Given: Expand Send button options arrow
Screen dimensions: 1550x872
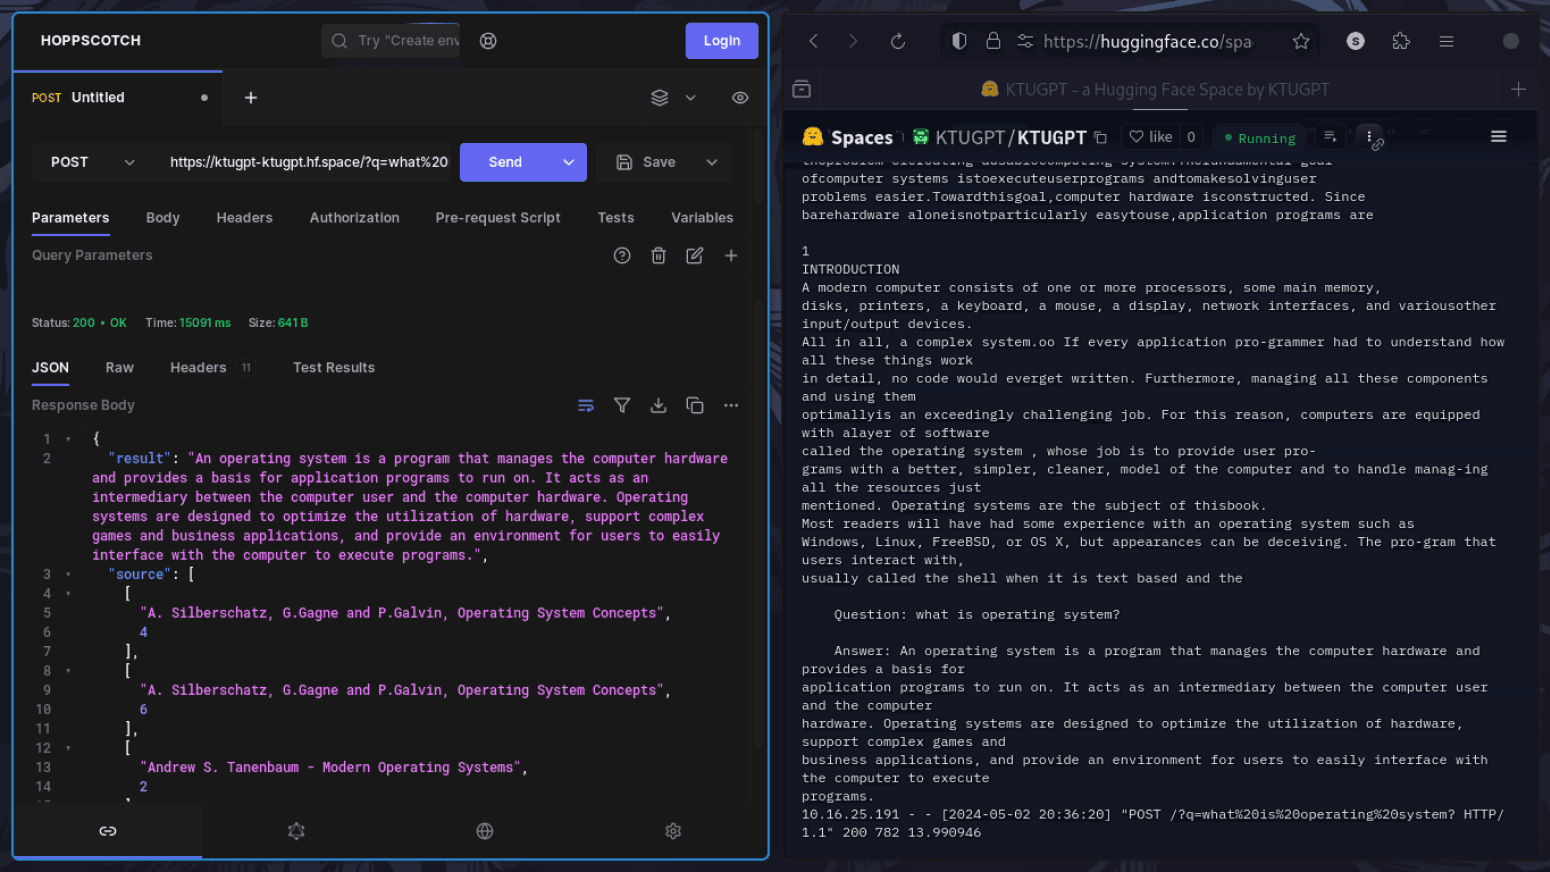Looking at the screenshot, I should click(568, 162).
